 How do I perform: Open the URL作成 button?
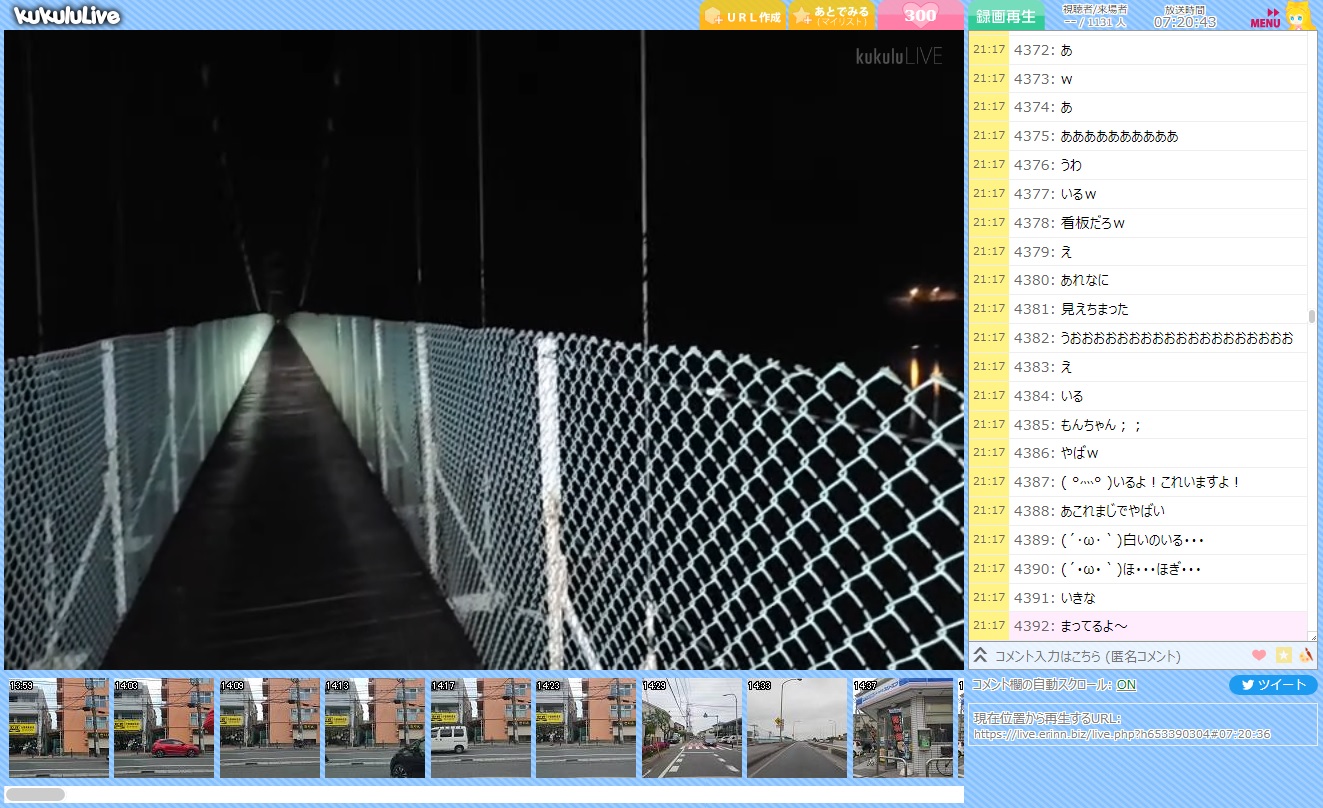[742, 16]
